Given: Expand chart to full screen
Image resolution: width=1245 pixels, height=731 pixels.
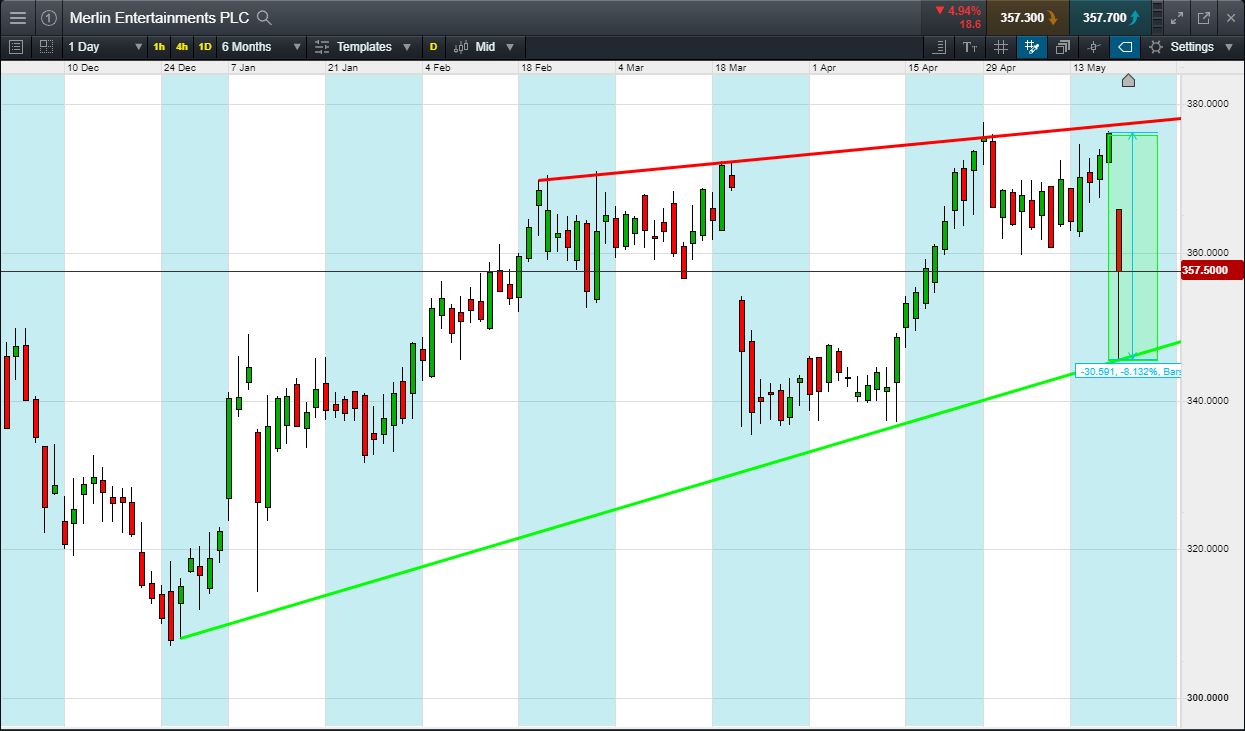Looking at the screenshot, I should [1176, 17].
